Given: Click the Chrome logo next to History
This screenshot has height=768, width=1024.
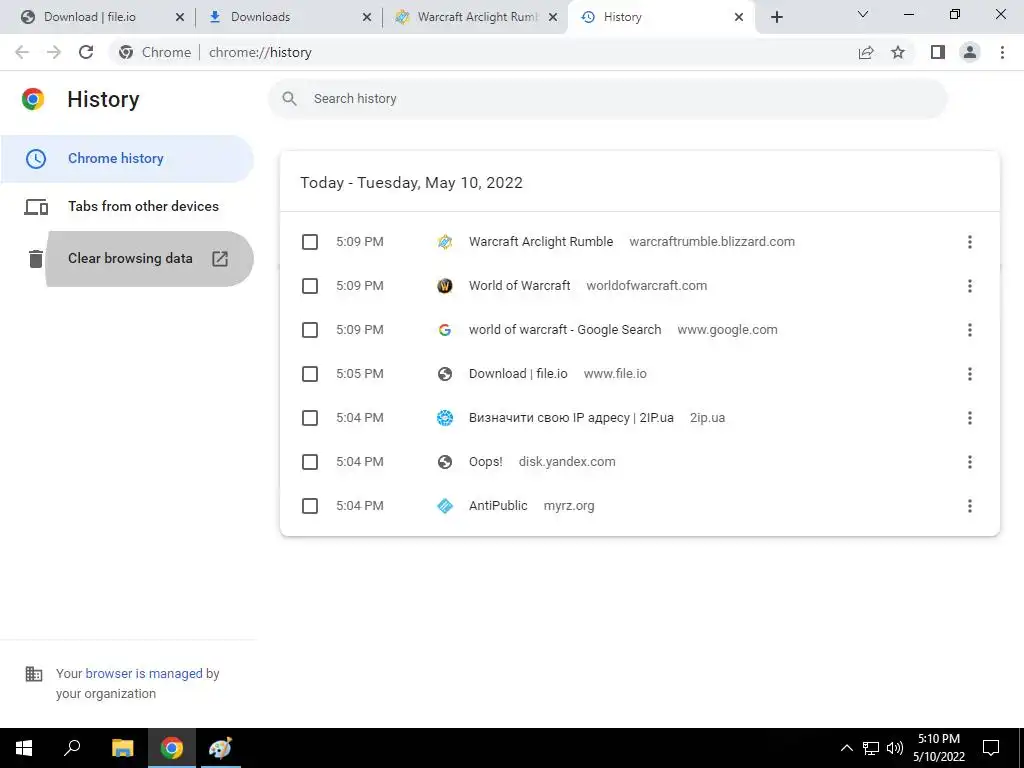Looking at the screenshot, I should tap(33, 99).
